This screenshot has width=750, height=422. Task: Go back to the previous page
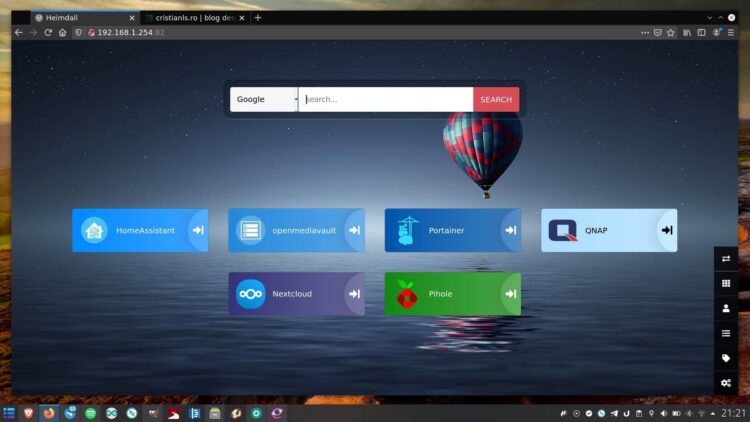[x=19, y=33]
